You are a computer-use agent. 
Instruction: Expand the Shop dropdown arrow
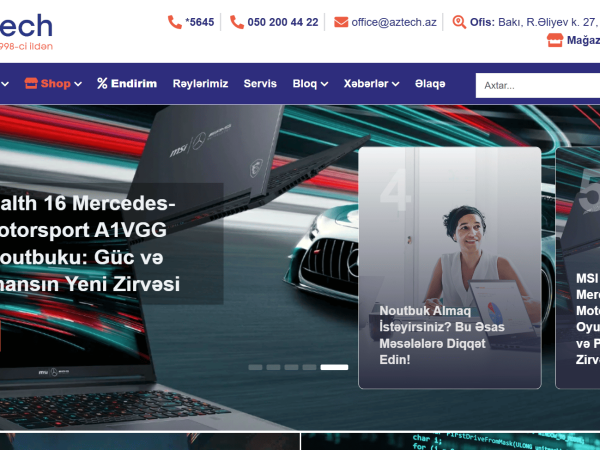78,84
